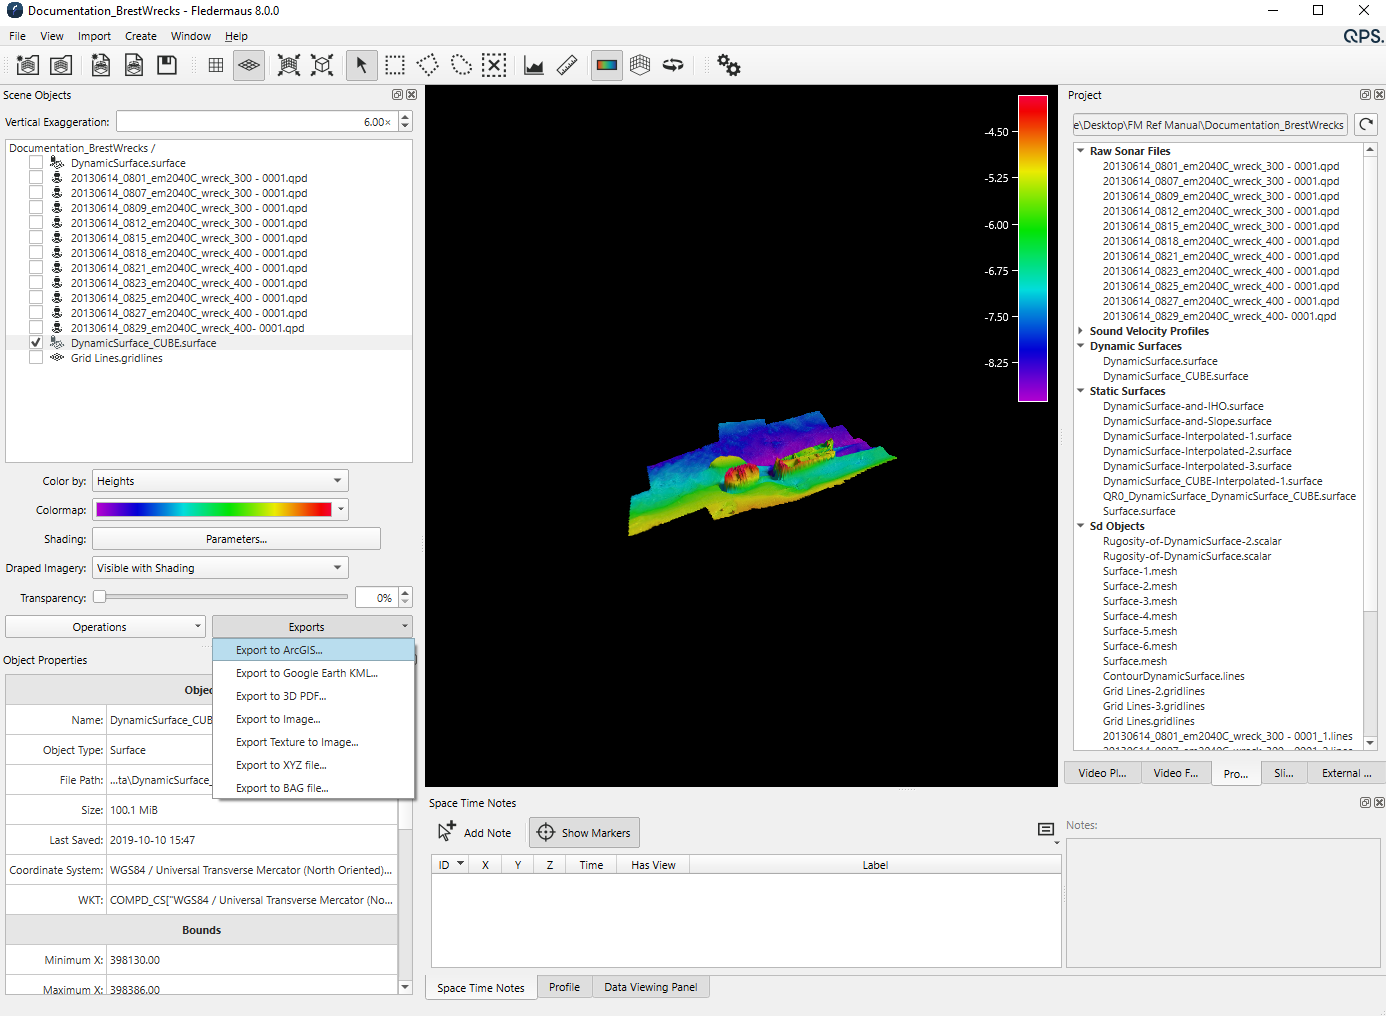Viewport: 1386px width, 1016px height.
Task: Enable the Grid Lines.gridlines checkbox
Action: [36, 358]
